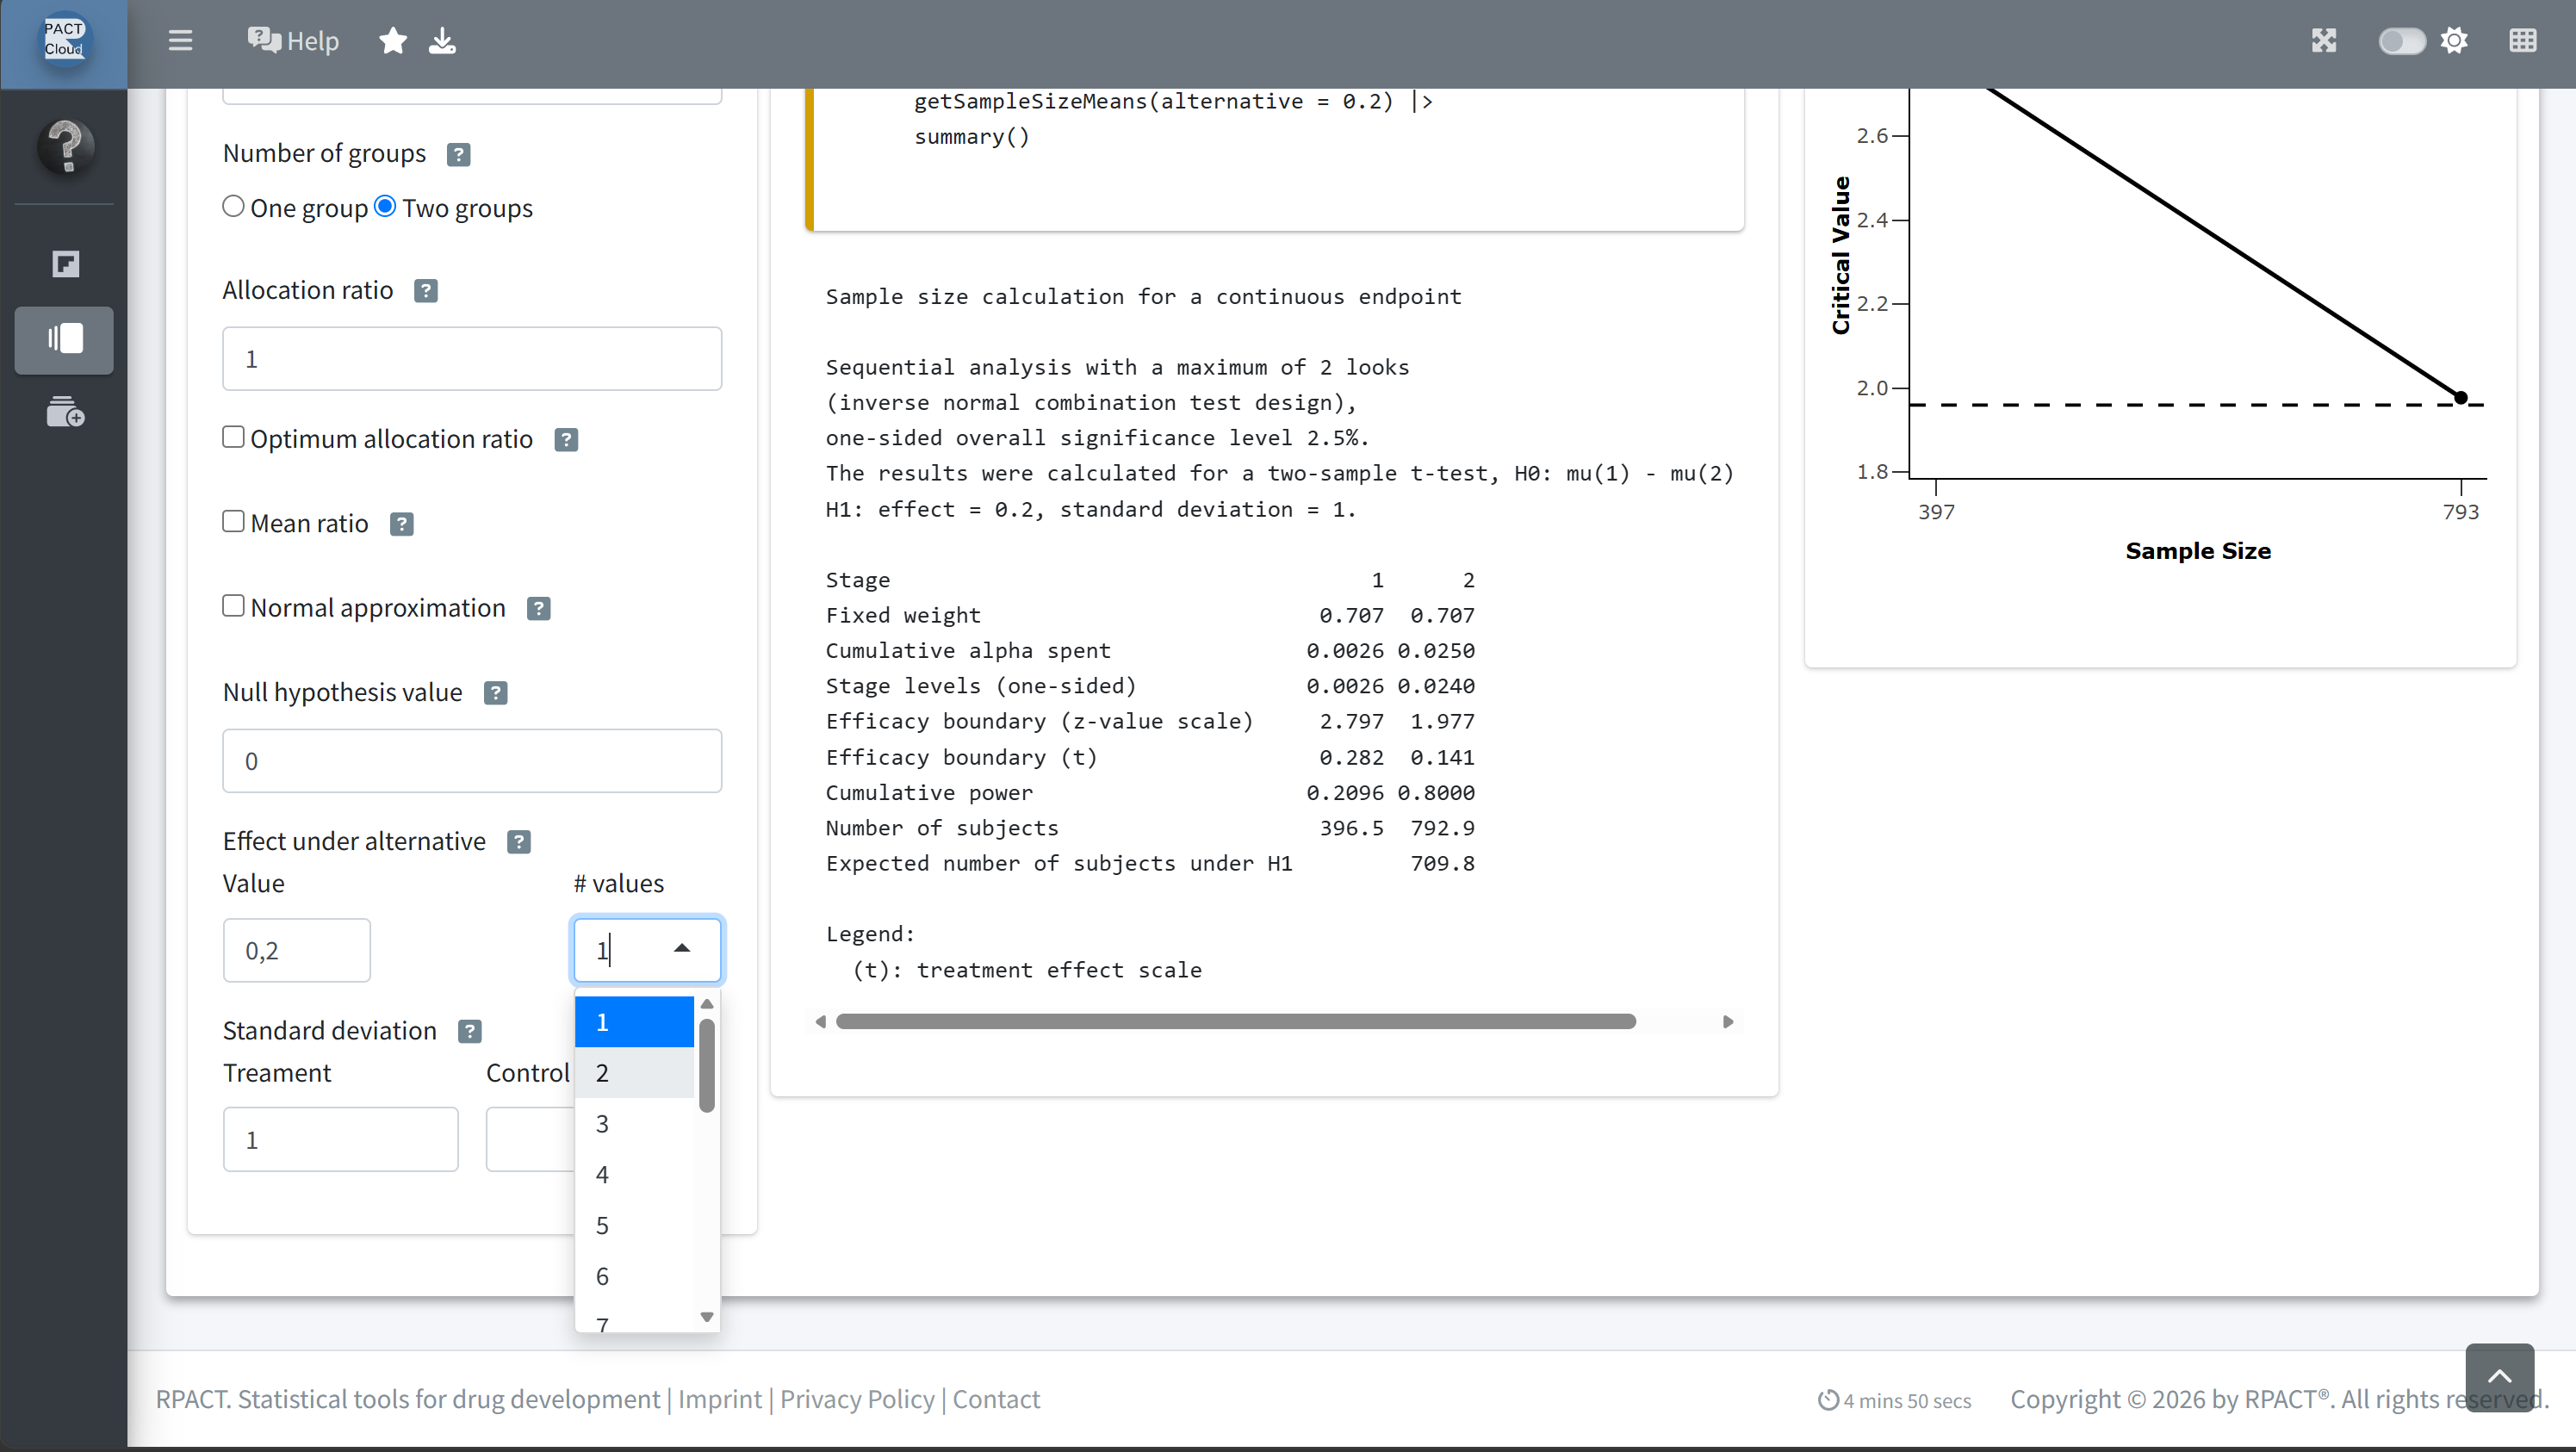The height and width of the screenshot is (1452, 2576).
Task: Enable the Mean ratio checkbox
Action: point(233,521)
